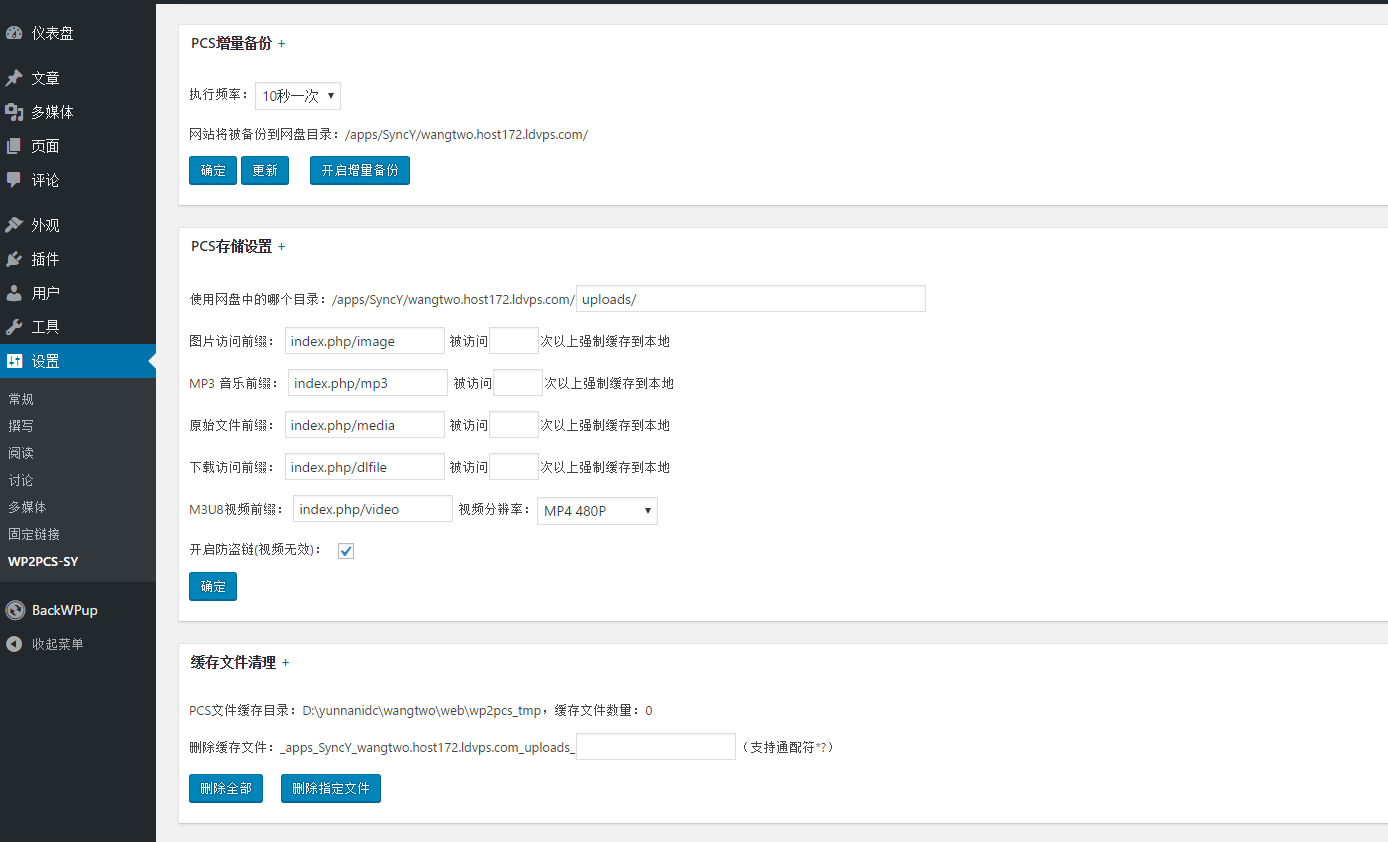Click the 开启增量备份 button
1388x842 pixels.
[360, 171]
